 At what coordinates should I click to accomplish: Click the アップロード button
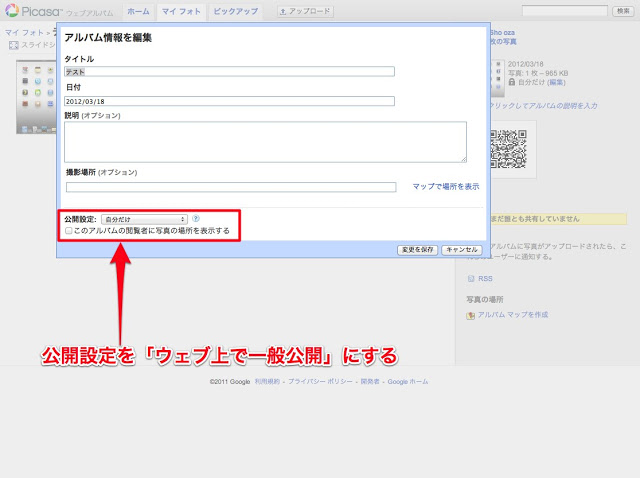point(305,11)
